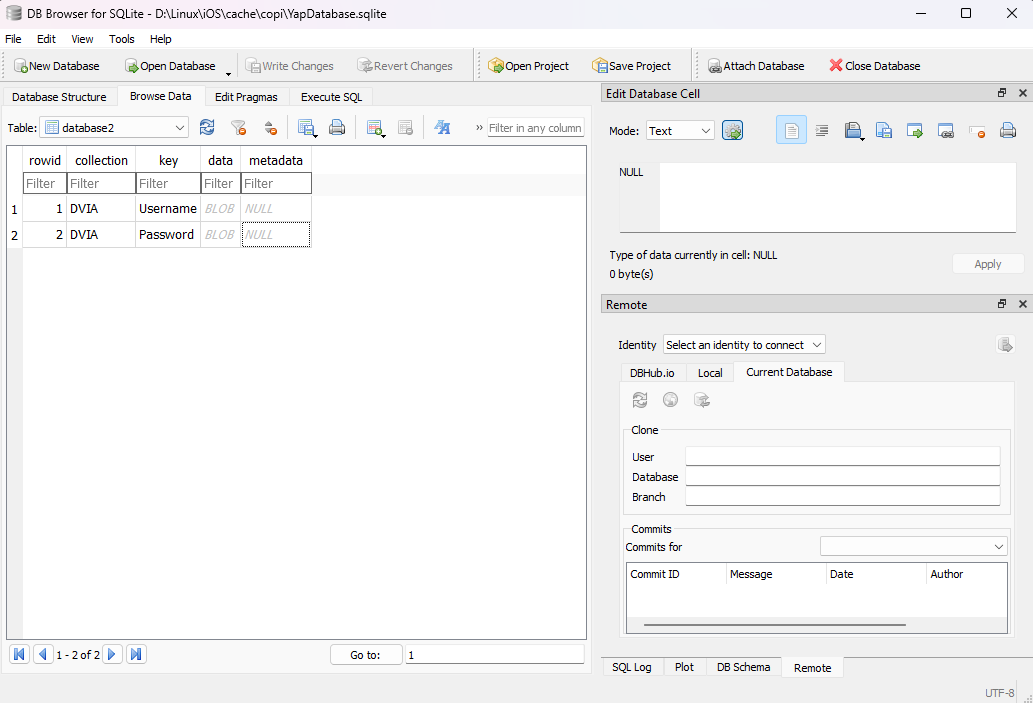The height and width of the screenshot is (703, 1033).
Task: Toggle the text auto-format page button
Action: pos(791,130)
